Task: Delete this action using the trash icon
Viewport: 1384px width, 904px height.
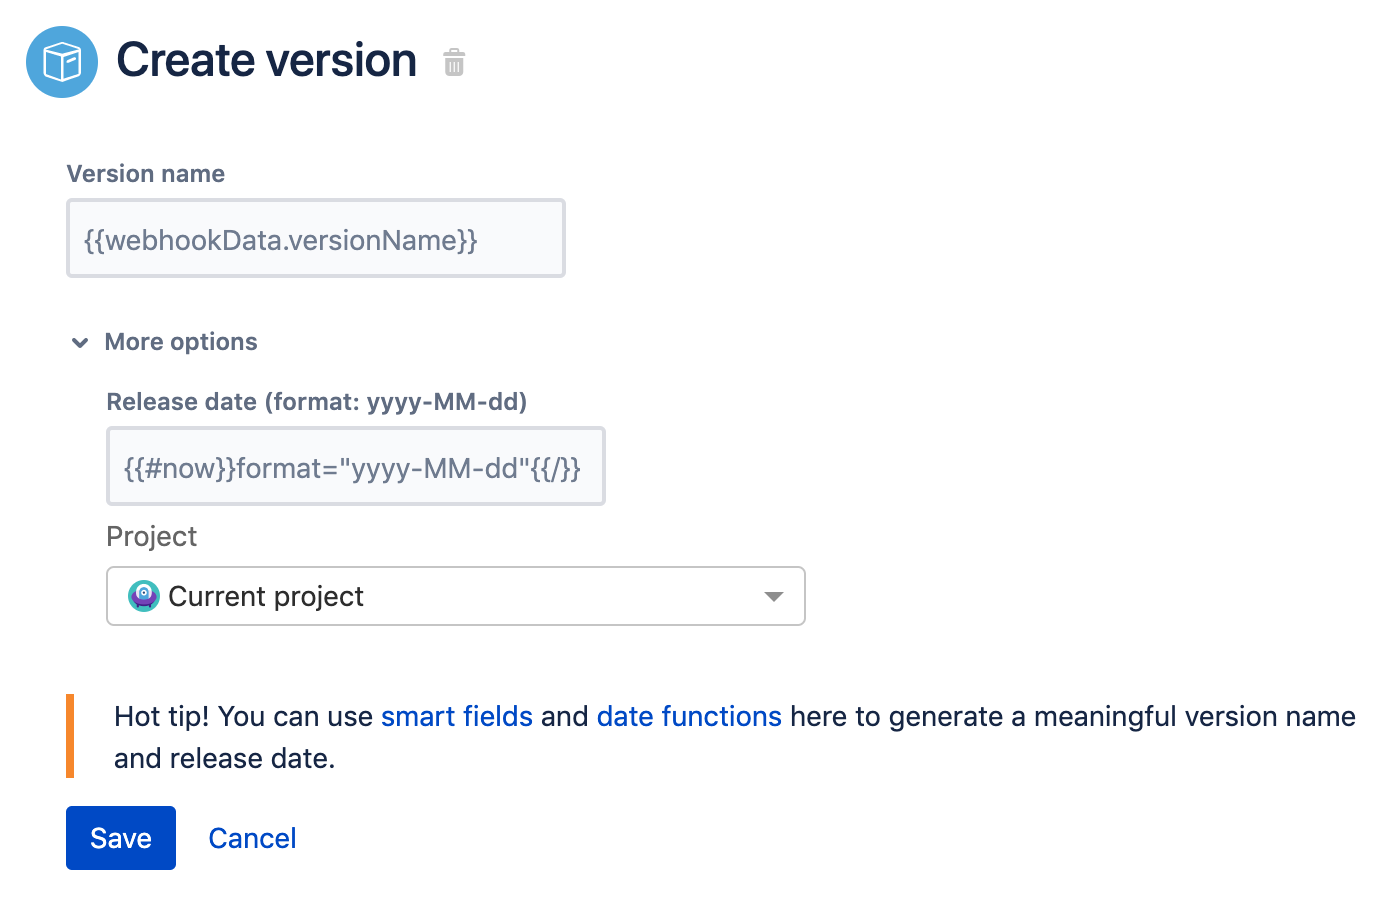Action: coord(454,62)
